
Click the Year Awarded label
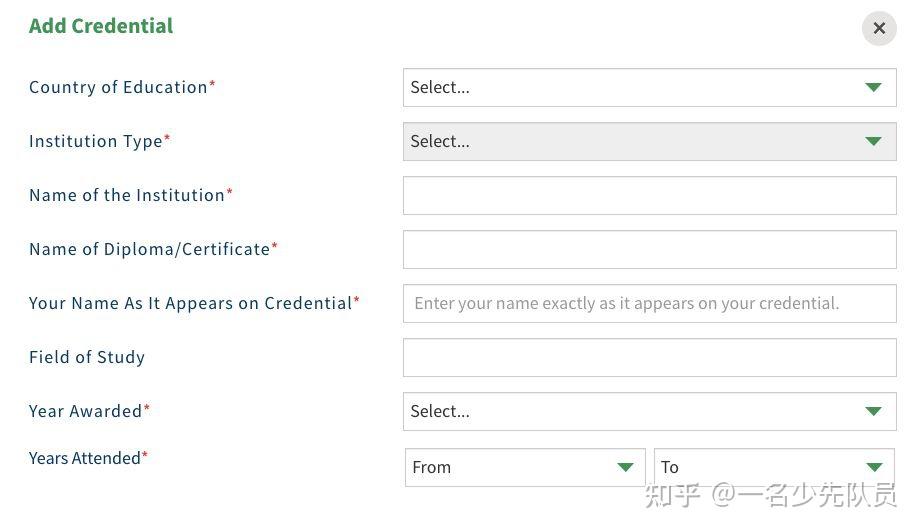(86, 412)
